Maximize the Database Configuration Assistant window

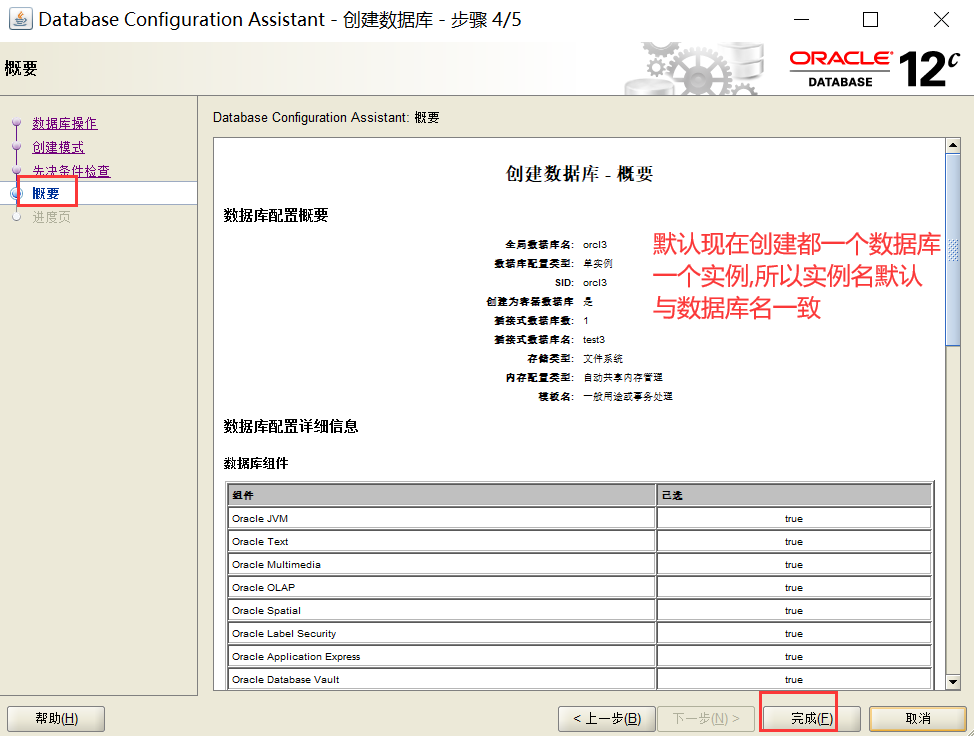pos(870,19)
